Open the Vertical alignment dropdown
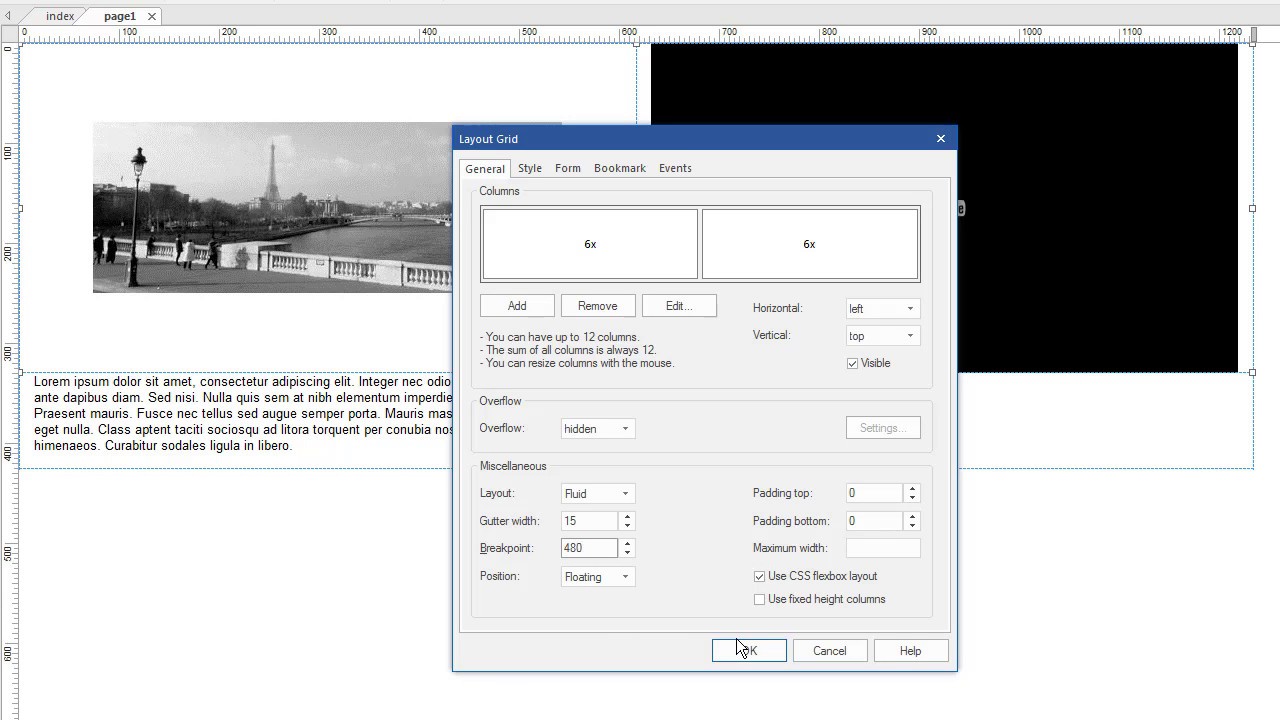 coord(882,336)
